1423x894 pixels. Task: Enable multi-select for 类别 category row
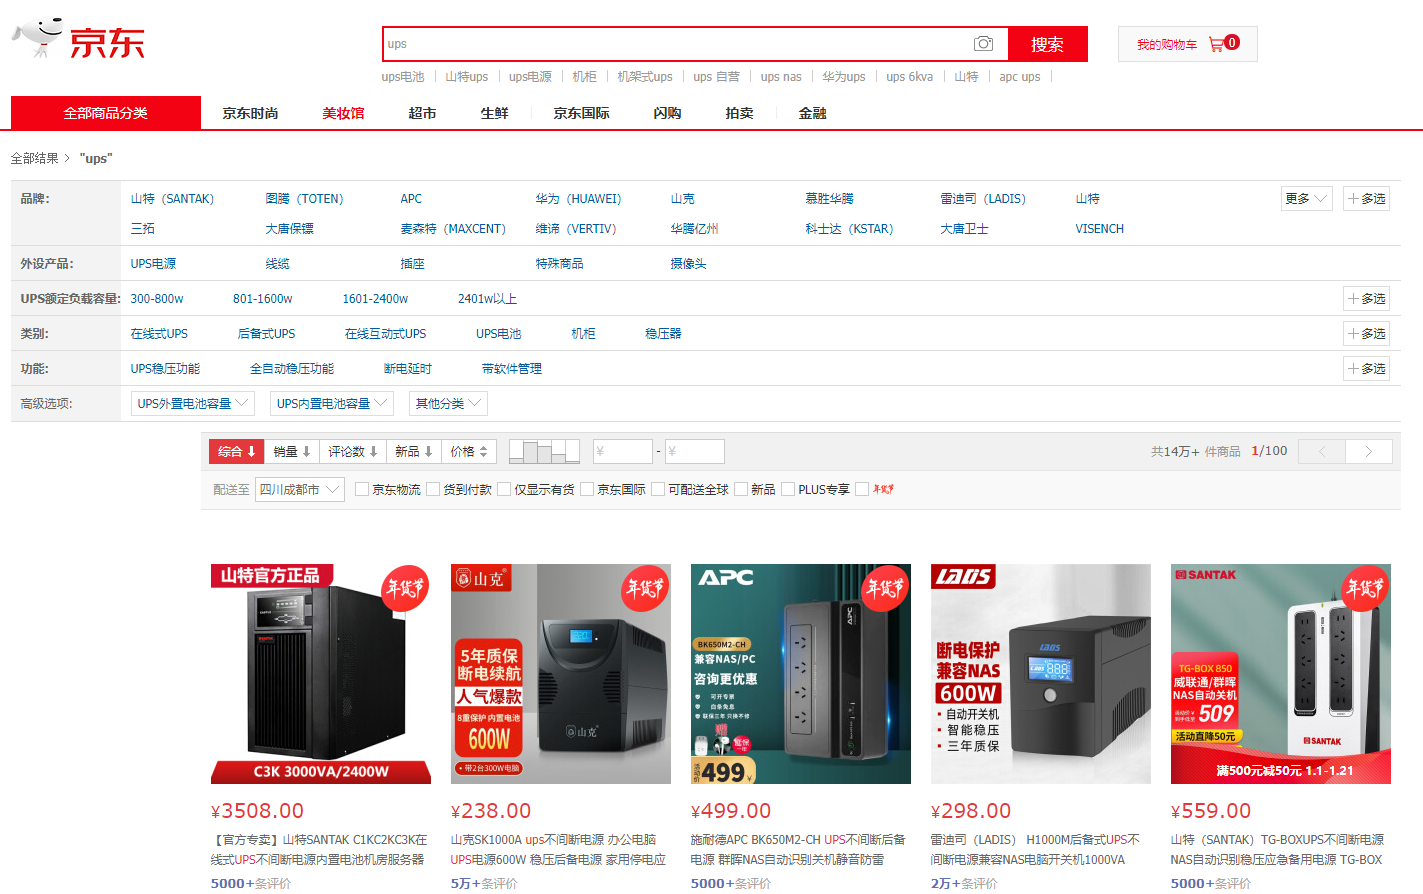1366,334
